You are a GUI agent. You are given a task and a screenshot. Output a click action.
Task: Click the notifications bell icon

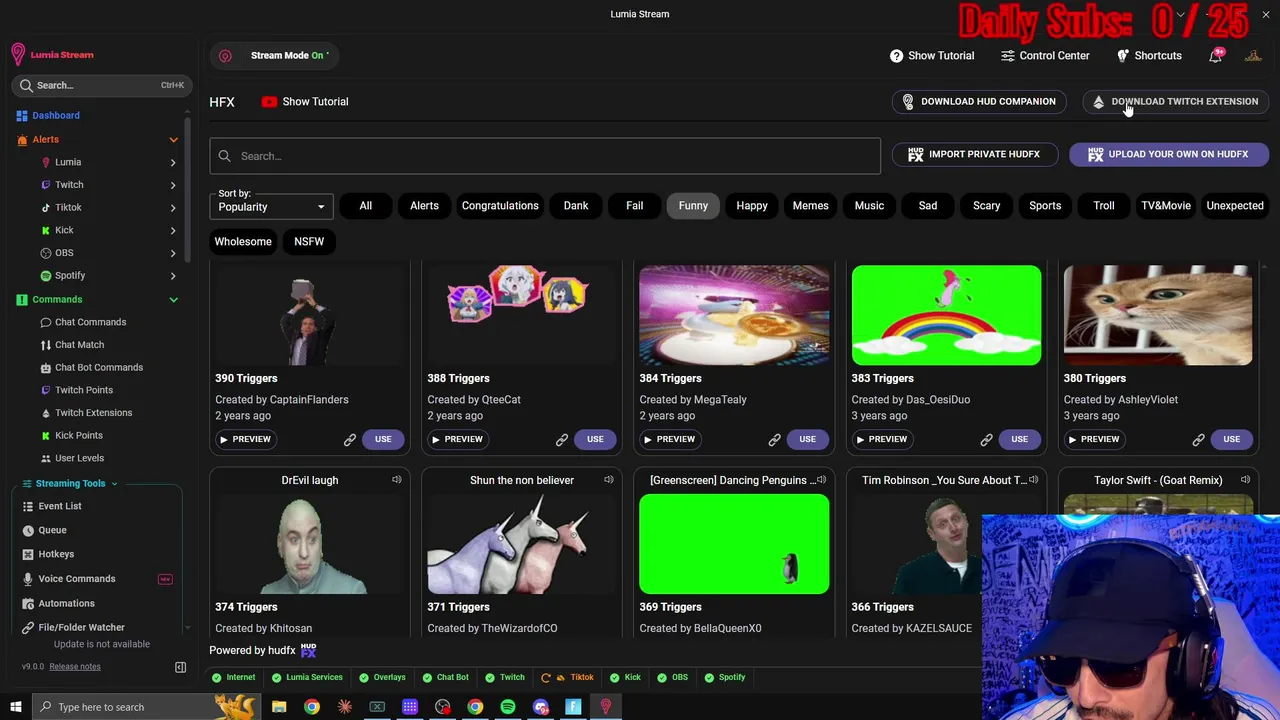1216,56
